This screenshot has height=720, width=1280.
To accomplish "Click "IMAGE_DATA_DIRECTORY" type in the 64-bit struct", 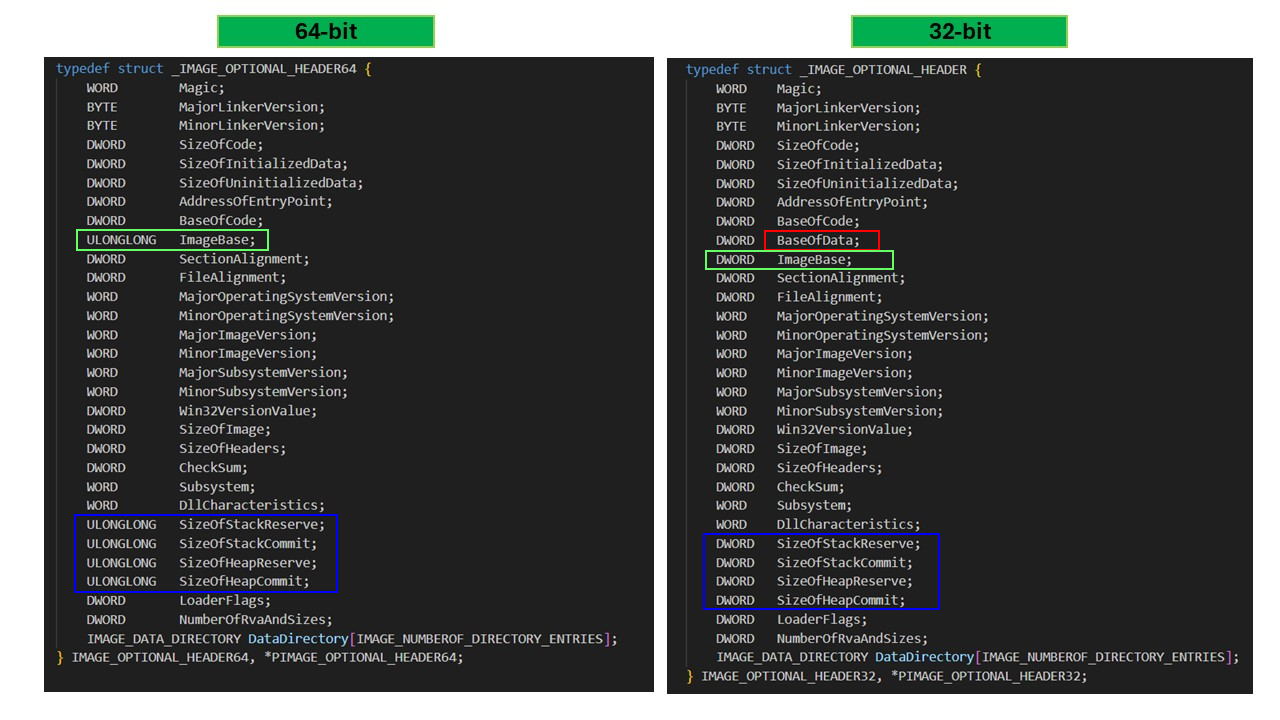I will [x=164, y=639].
